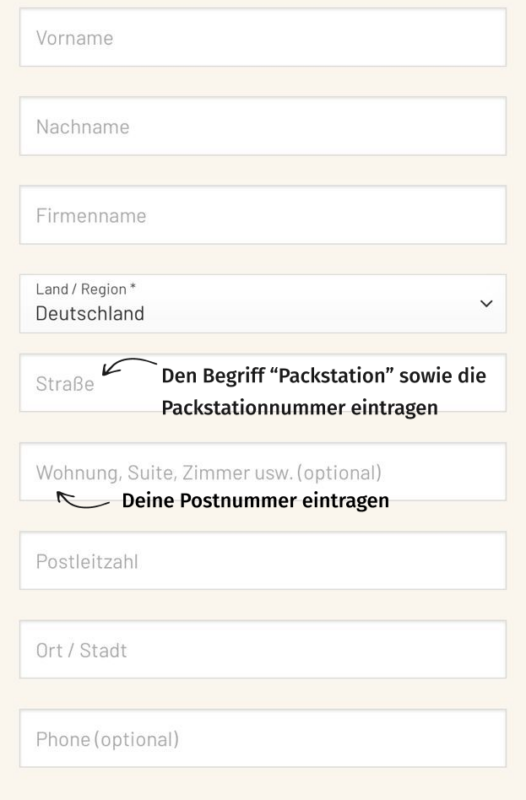
Task: Focus the Wohnung, Suite, Zimmer optional field
Action: coord(263,472)
